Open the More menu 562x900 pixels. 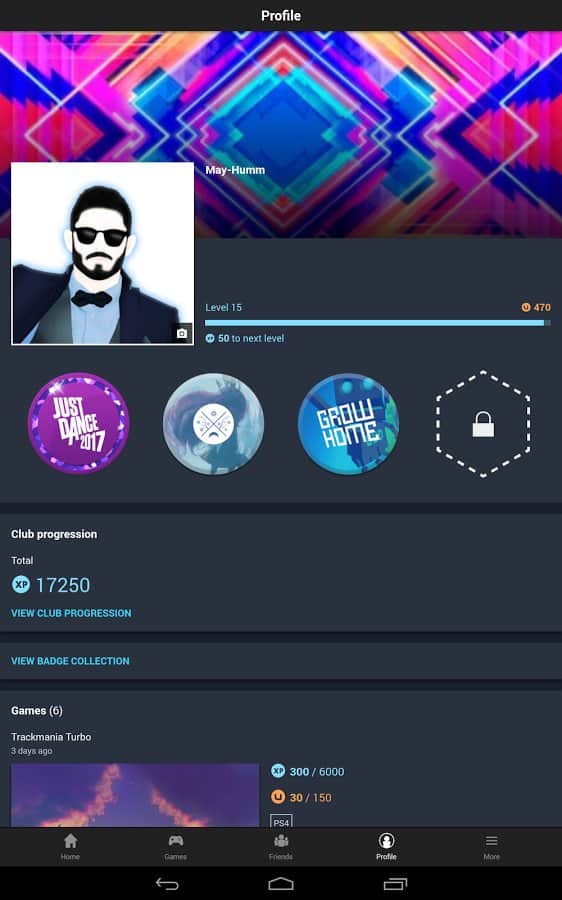[491, 847]
